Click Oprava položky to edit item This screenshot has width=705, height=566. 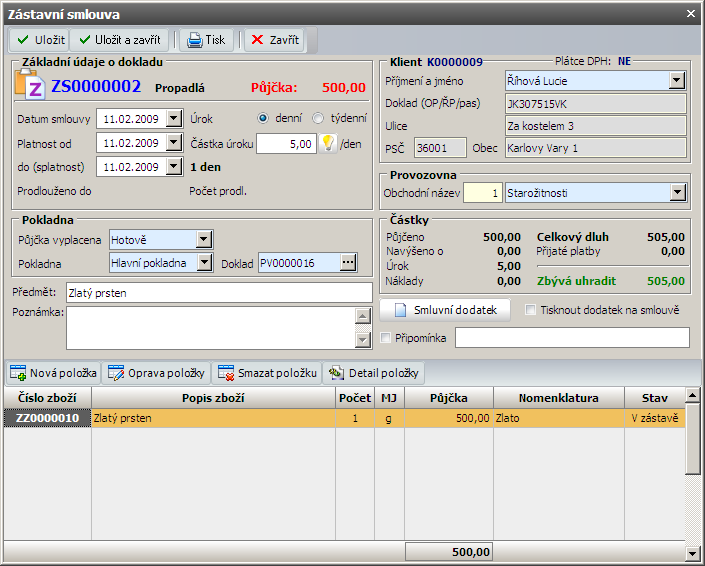[x=155, y=373]
